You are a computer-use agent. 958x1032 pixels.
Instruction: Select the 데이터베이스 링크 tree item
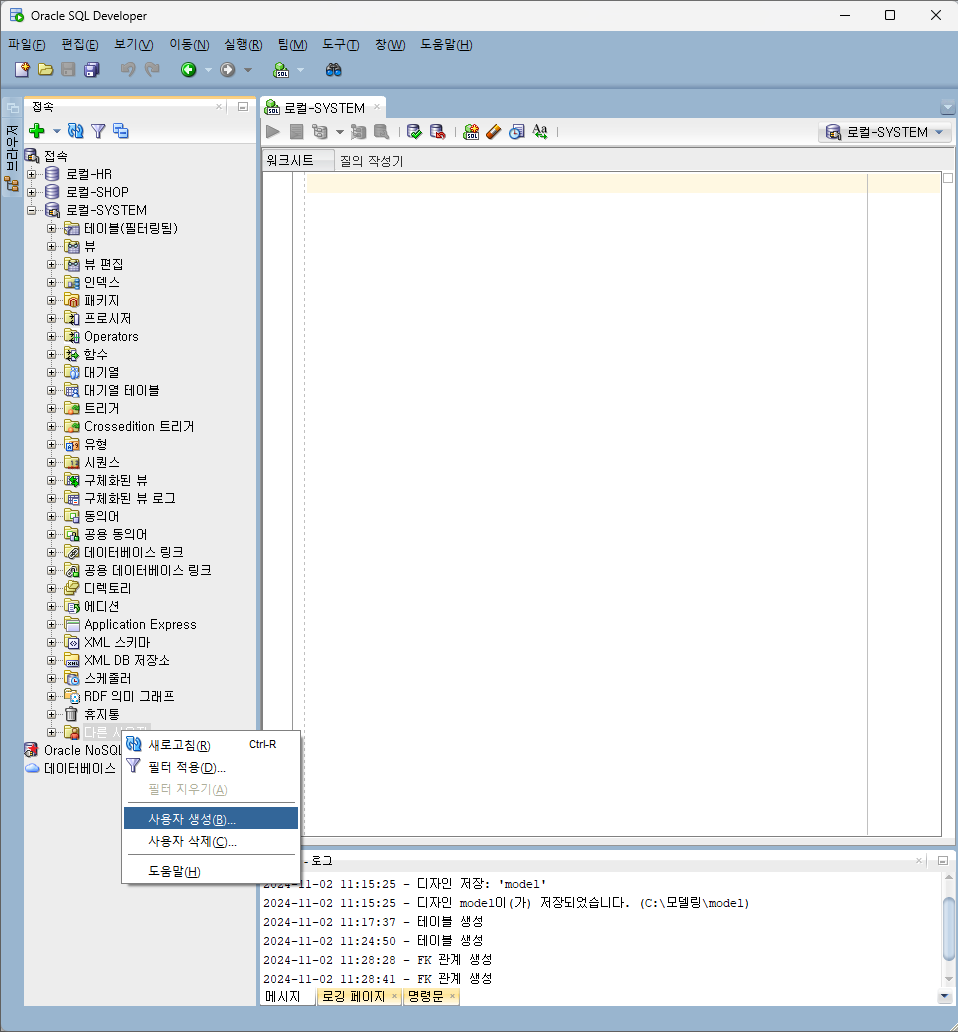(x=134, y=552)
